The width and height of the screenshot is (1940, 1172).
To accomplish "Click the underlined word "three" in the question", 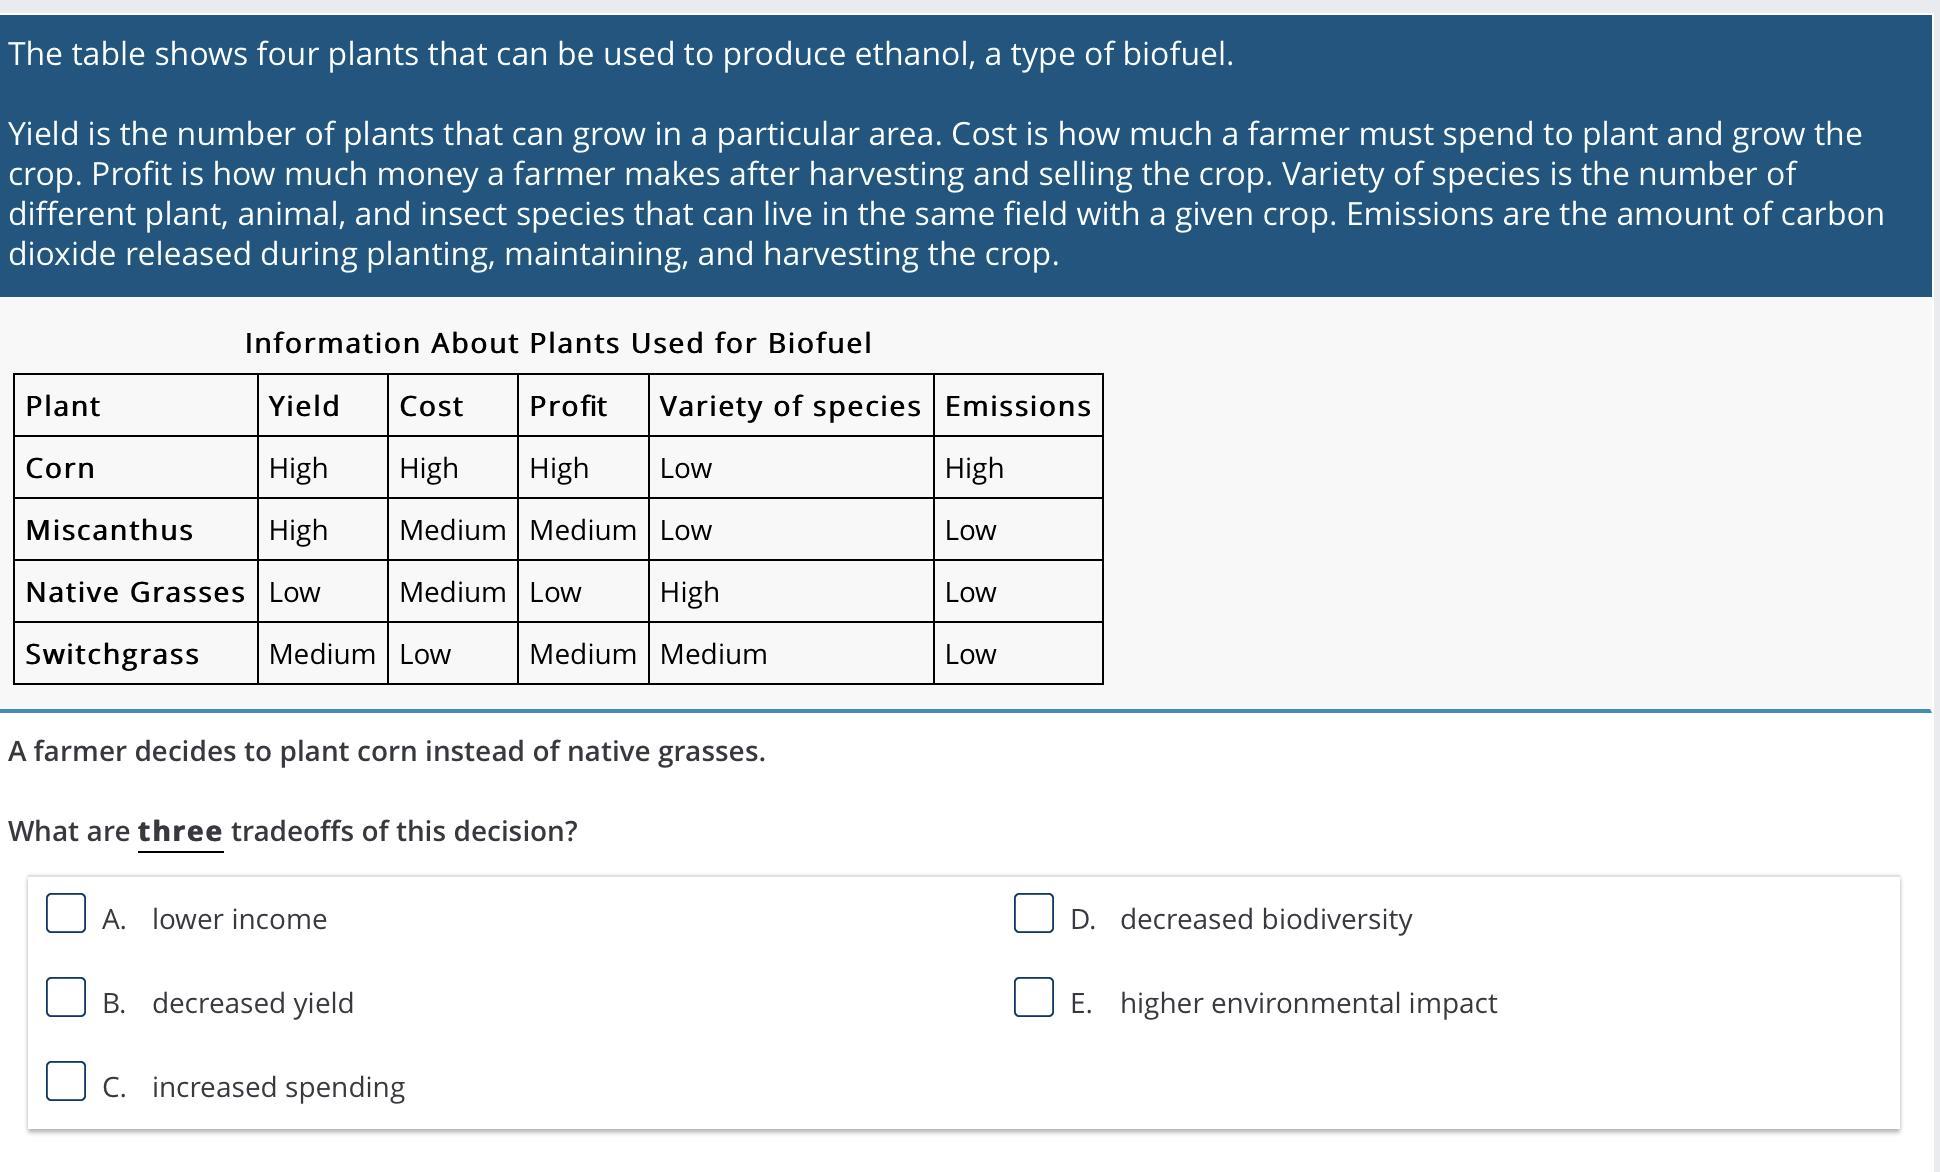I will pyautogui.click(x=180, y=831).
